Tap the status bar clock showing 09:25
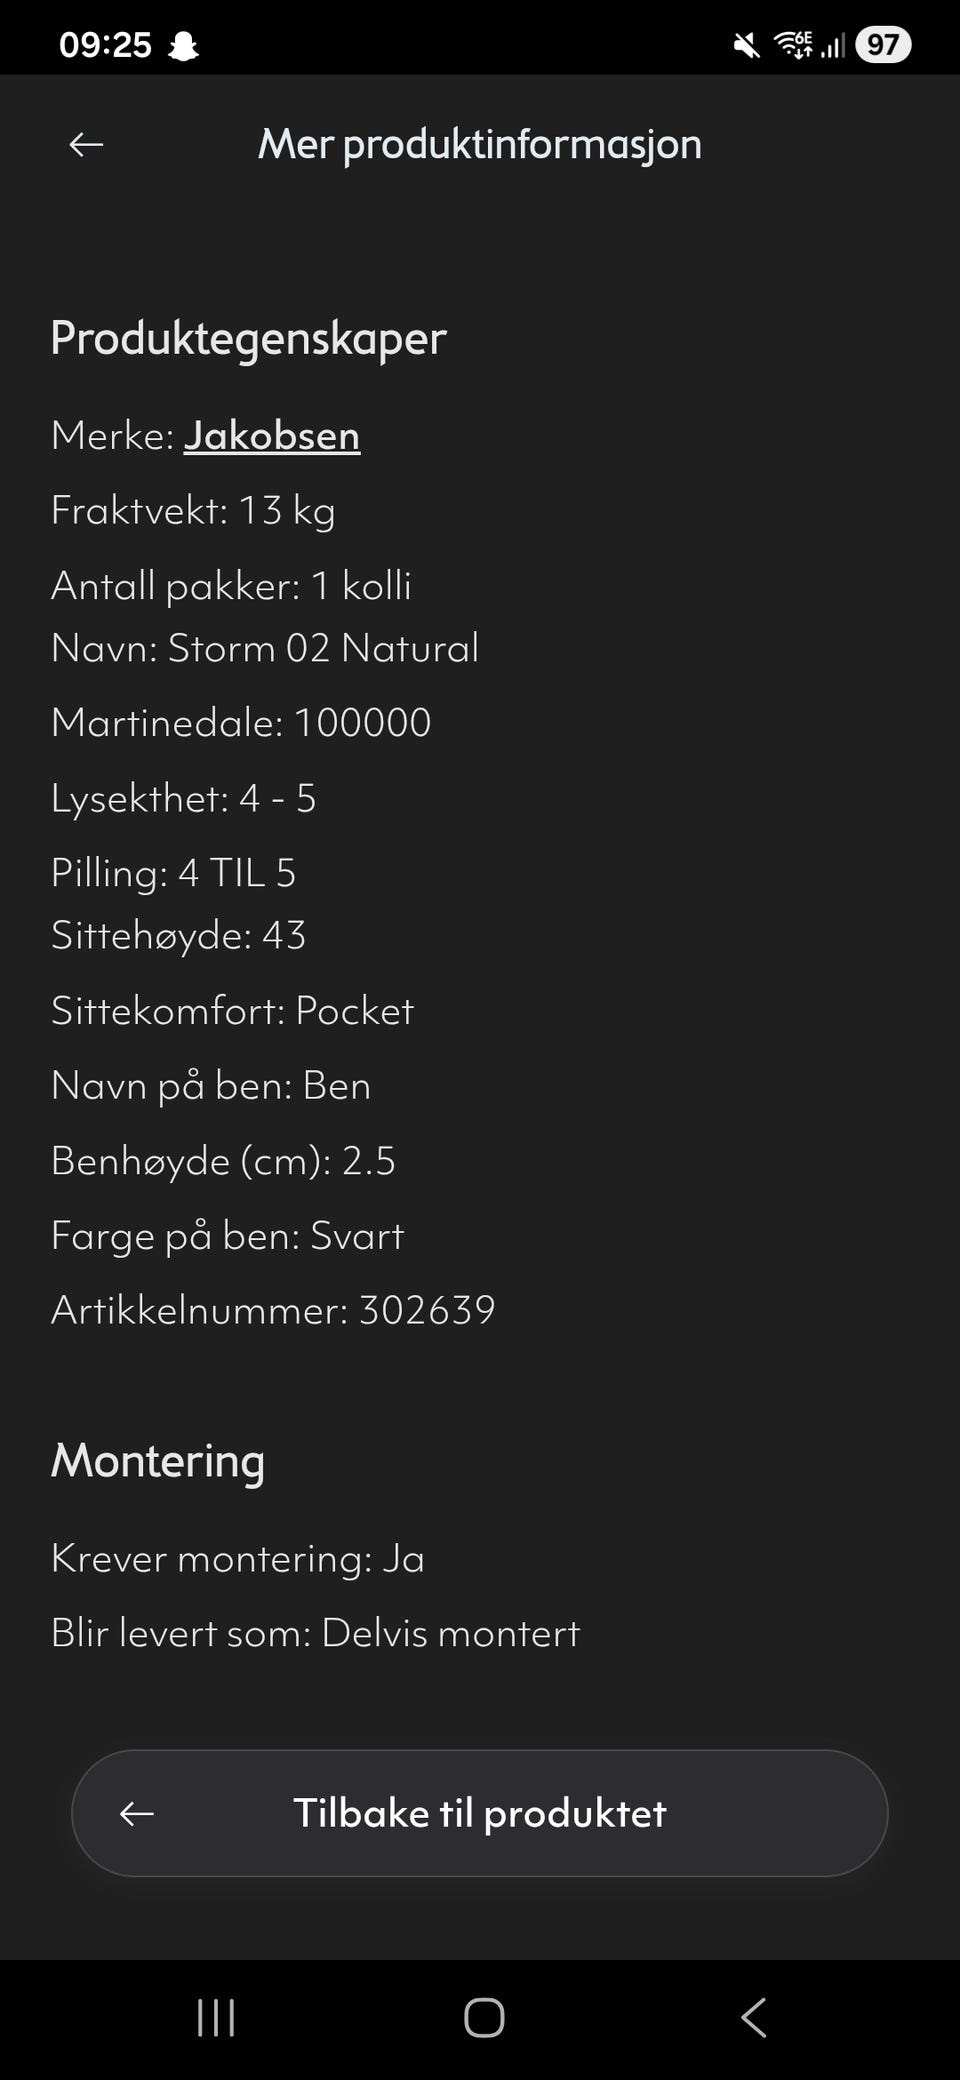The height and width of the screenshot is (2080, 960). (105, 45)
